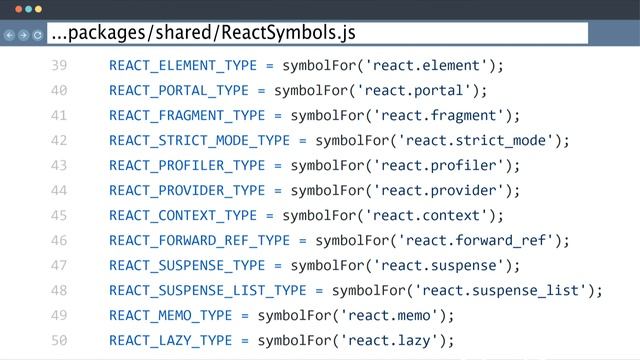The height and width of the screenshot is (360, 640).
Task: Click the browser reload button
Action: click(x=37, y=35)
